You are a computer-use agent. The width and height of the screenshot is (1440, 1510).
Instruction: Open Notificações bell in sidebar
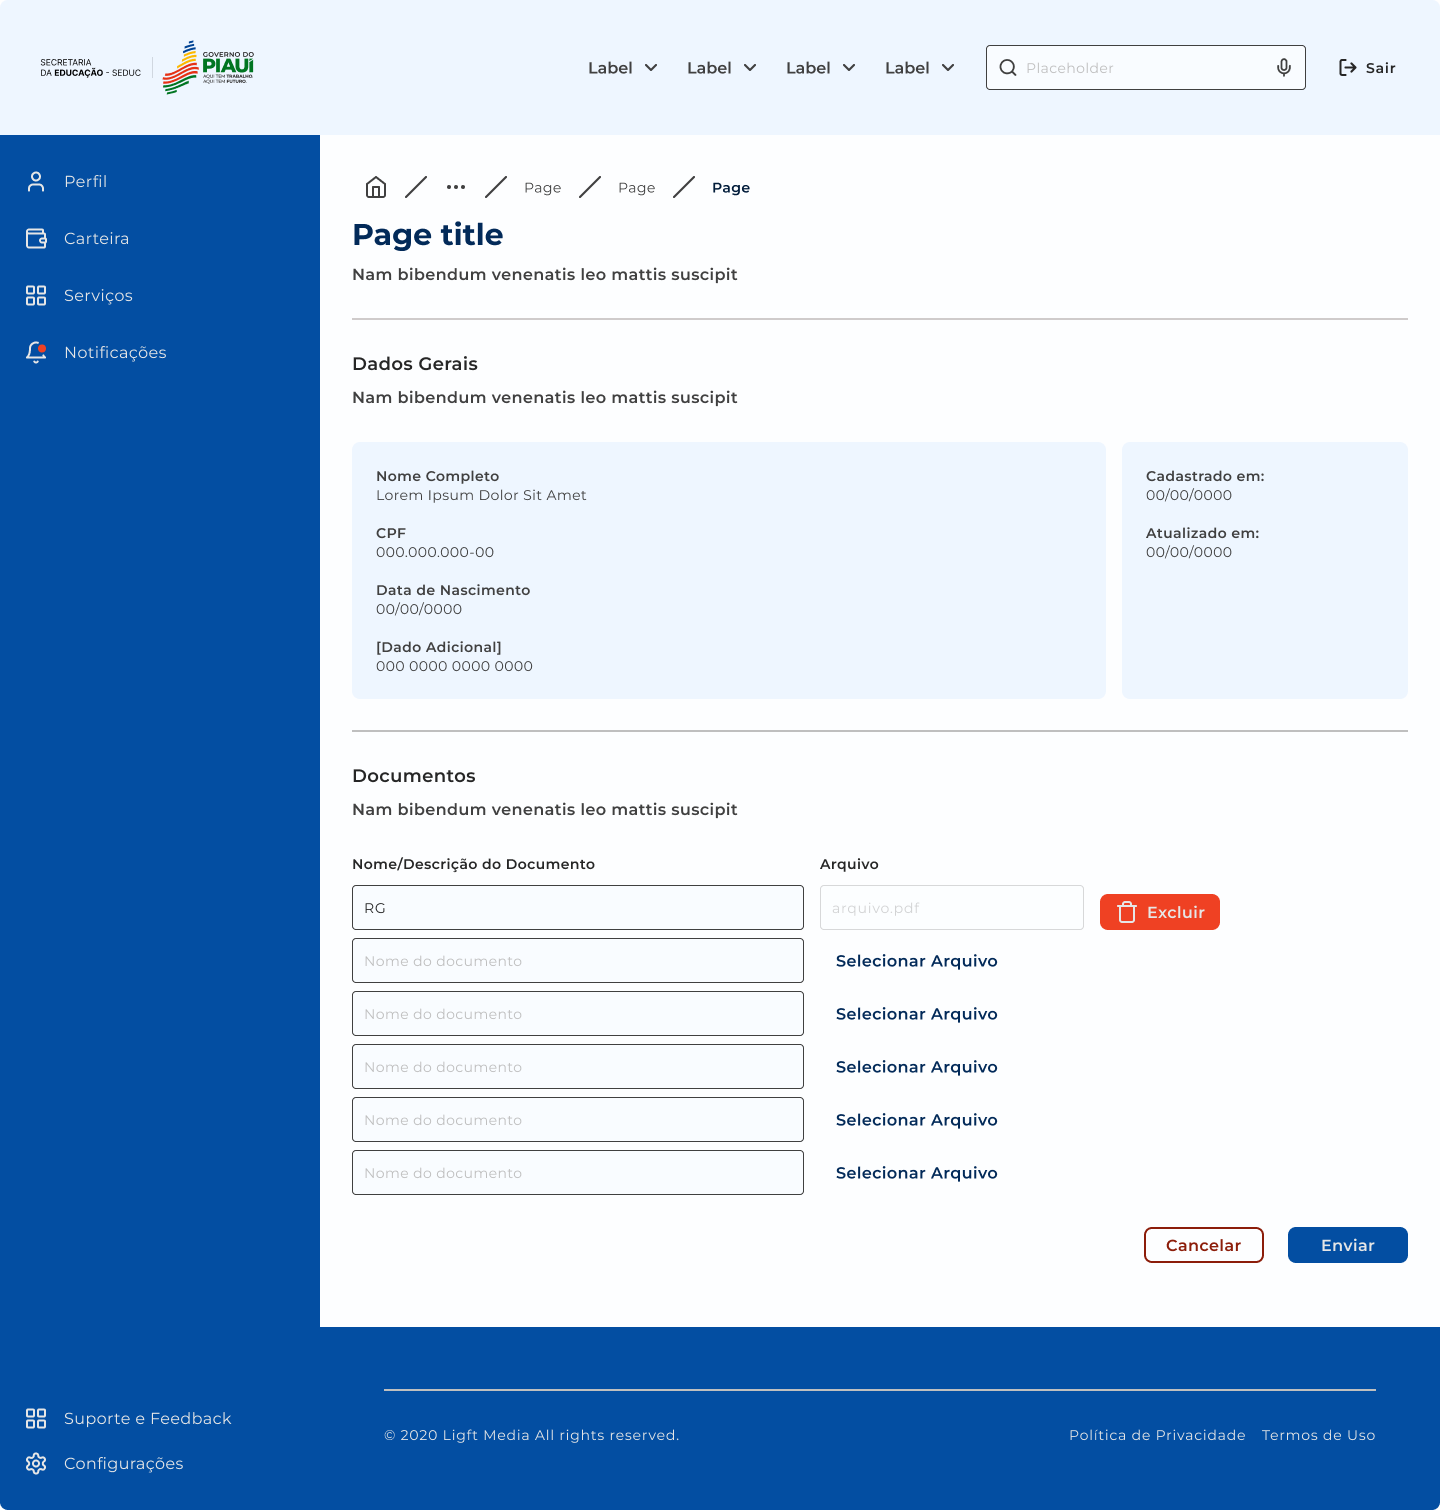(x=114, y=352)
